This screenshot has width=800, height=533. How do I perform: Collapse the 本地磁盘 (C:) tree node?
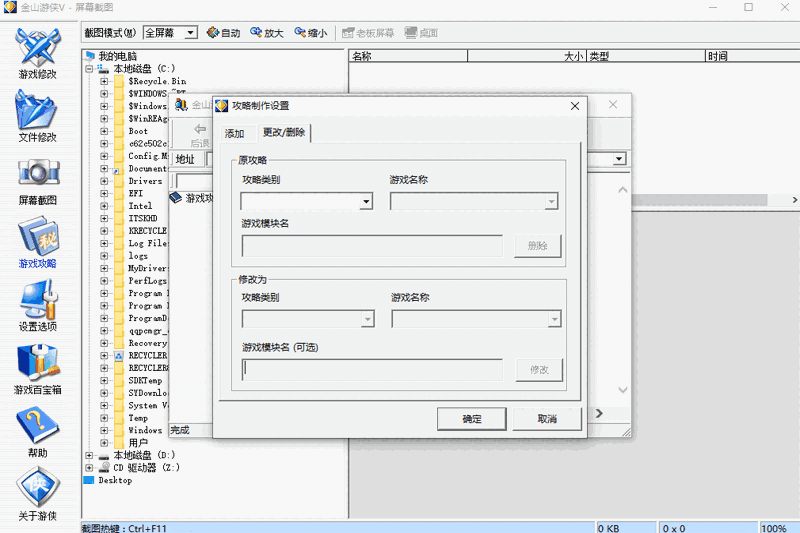89,68
